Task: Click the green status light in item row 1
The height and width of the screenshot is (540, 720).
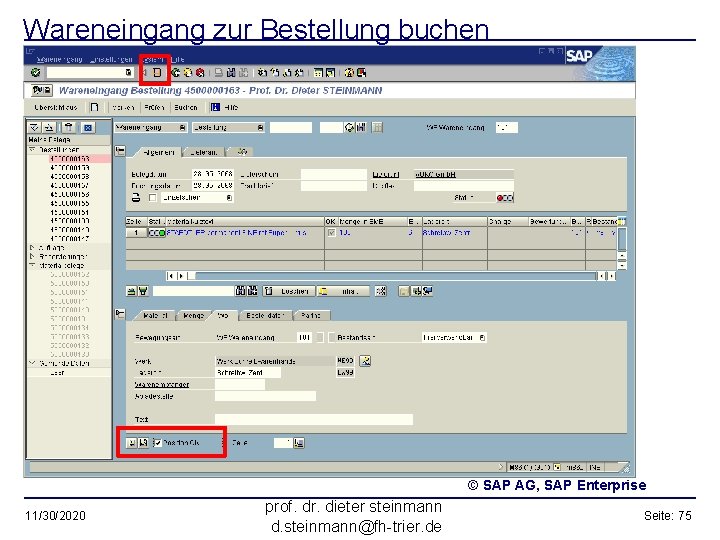Action: (161, 233)
